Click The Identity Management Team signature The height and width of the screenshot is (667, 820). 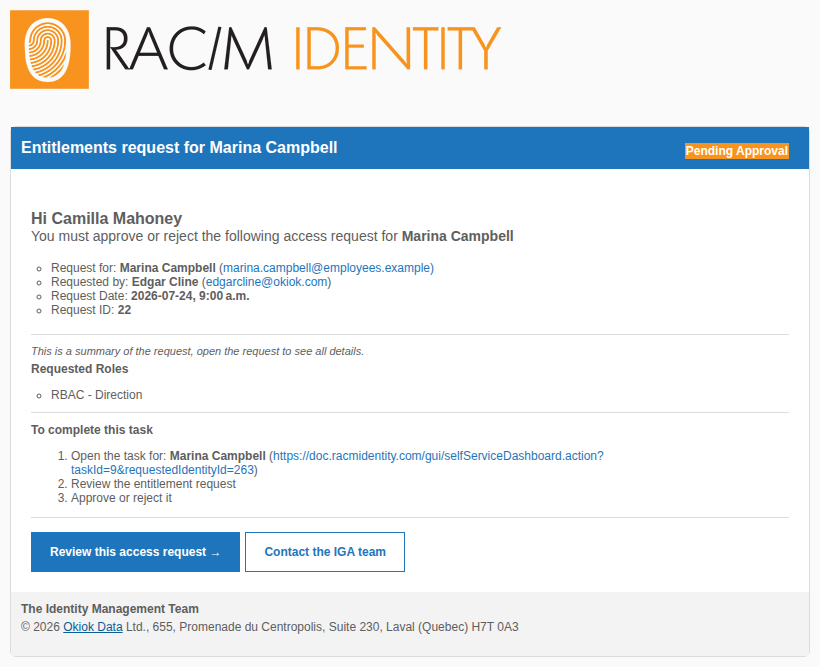[x=110, y=609]
